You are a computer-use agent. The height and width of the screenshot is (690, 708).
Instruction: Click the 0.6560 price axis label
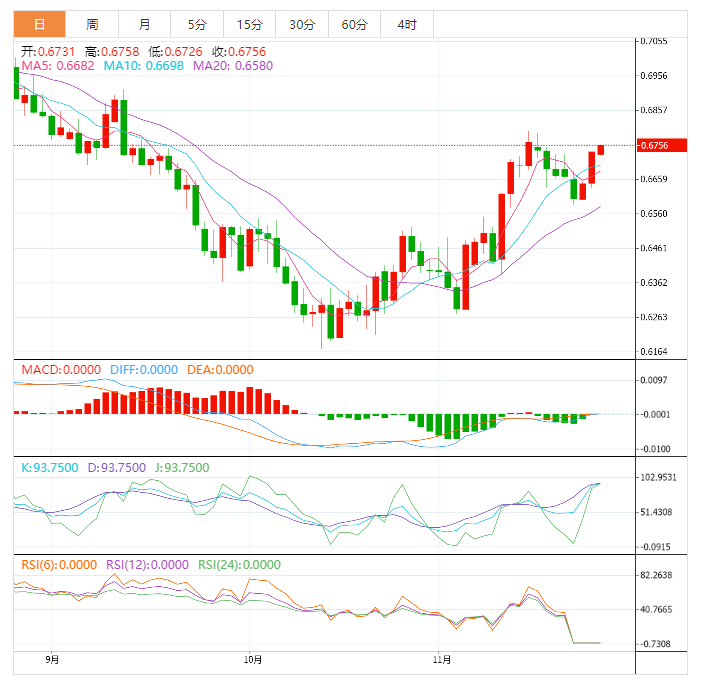[653, 214]
